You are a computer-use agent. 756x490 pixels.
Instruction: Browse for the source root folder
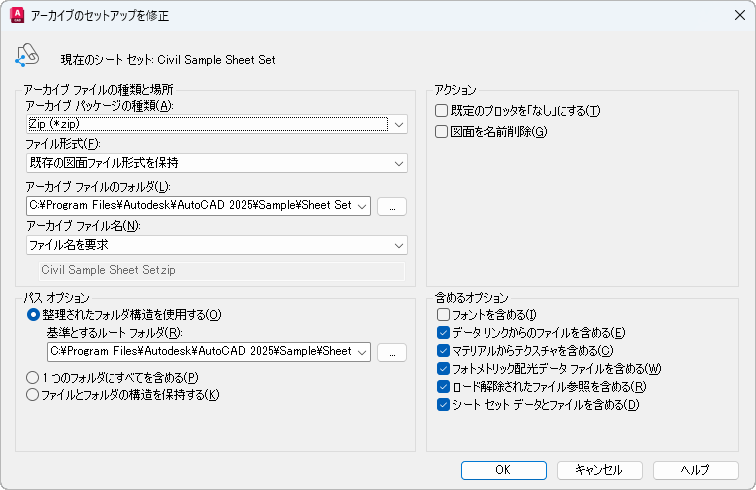393,352
